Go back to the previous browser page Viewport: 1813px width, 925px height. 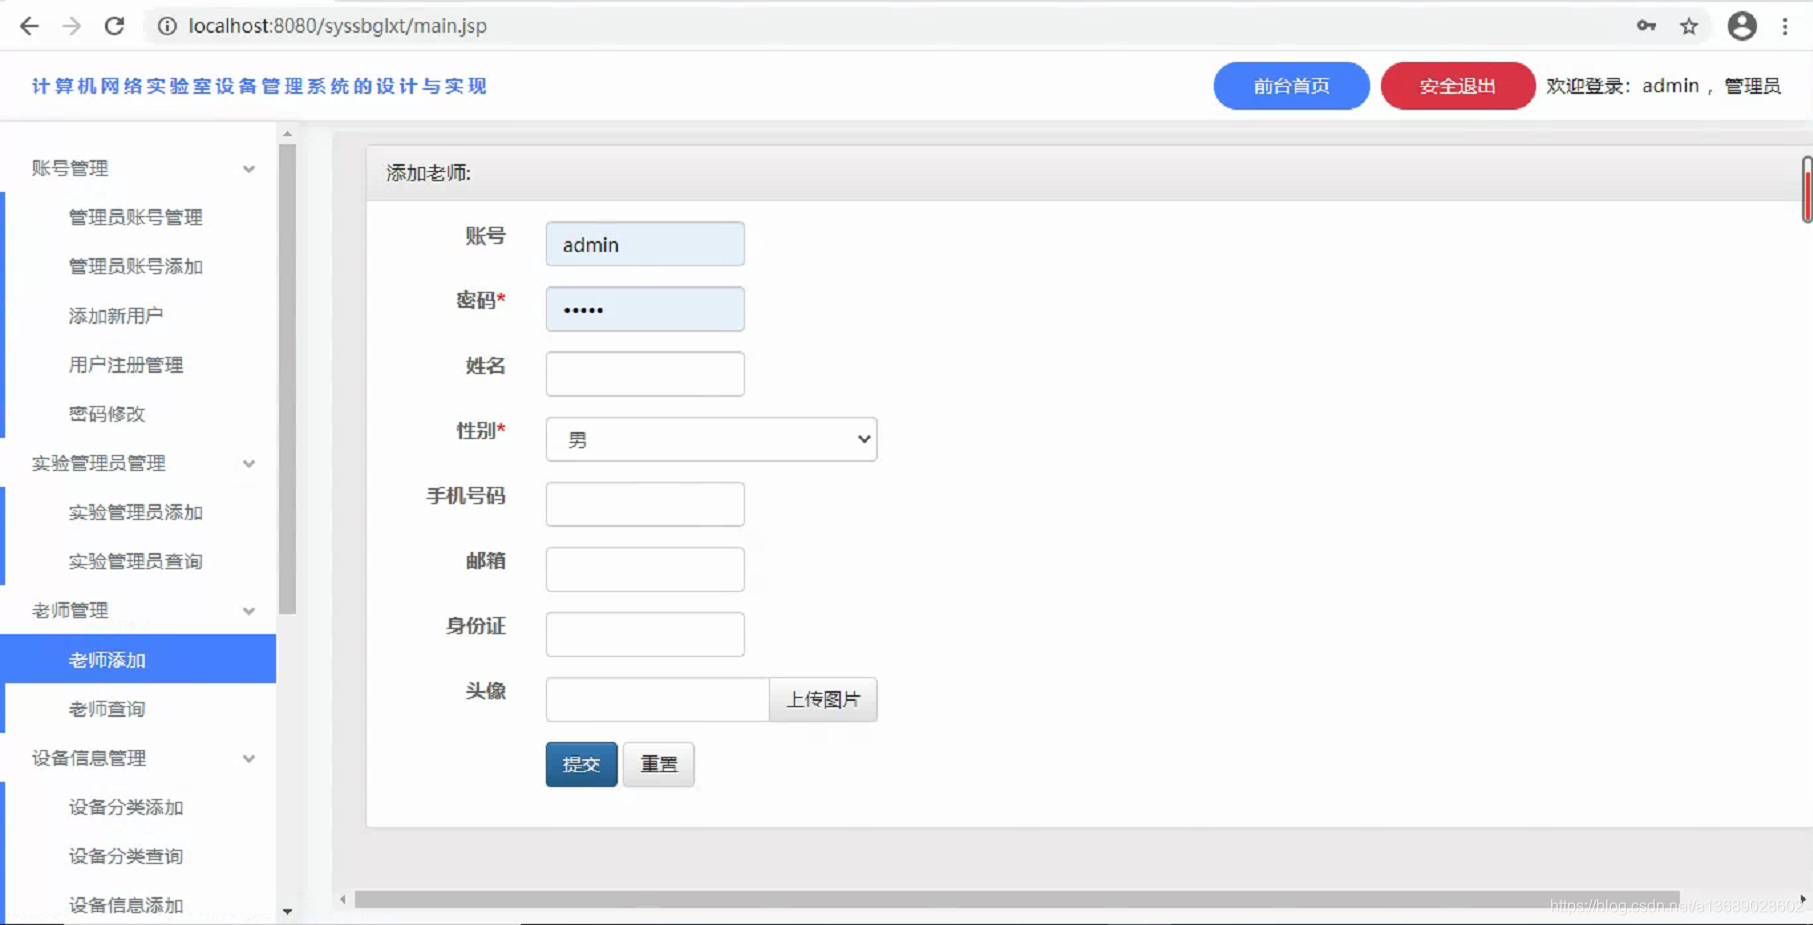coord(29,26)
